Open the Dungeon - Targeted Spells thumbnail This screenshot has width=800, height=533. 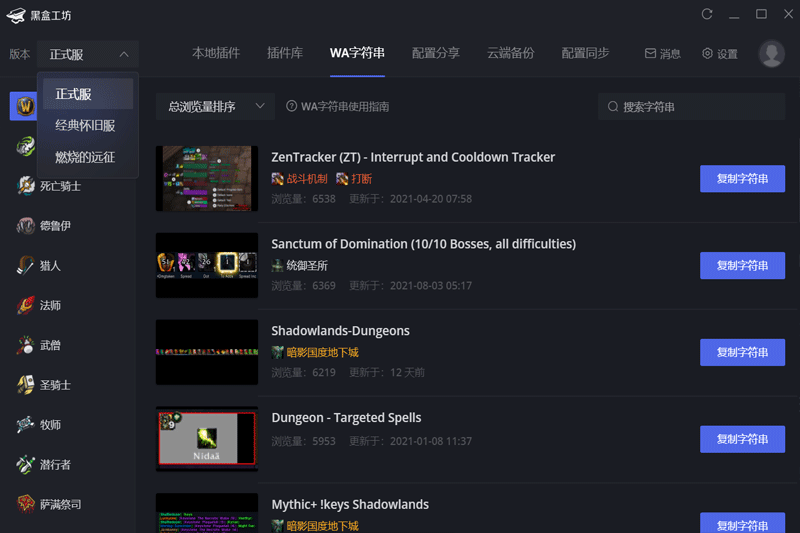tap(207, 438)
